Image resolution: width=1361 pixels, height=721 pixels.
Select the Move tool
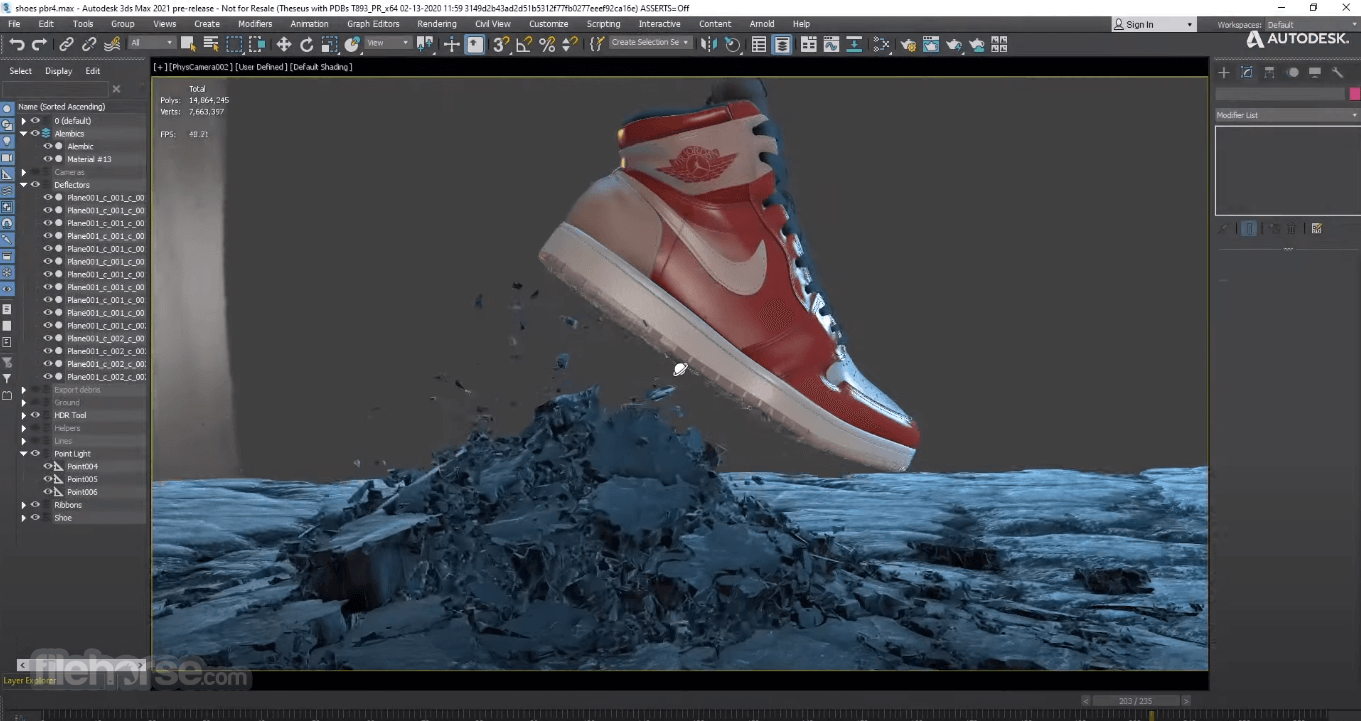[x=285, y=43]
